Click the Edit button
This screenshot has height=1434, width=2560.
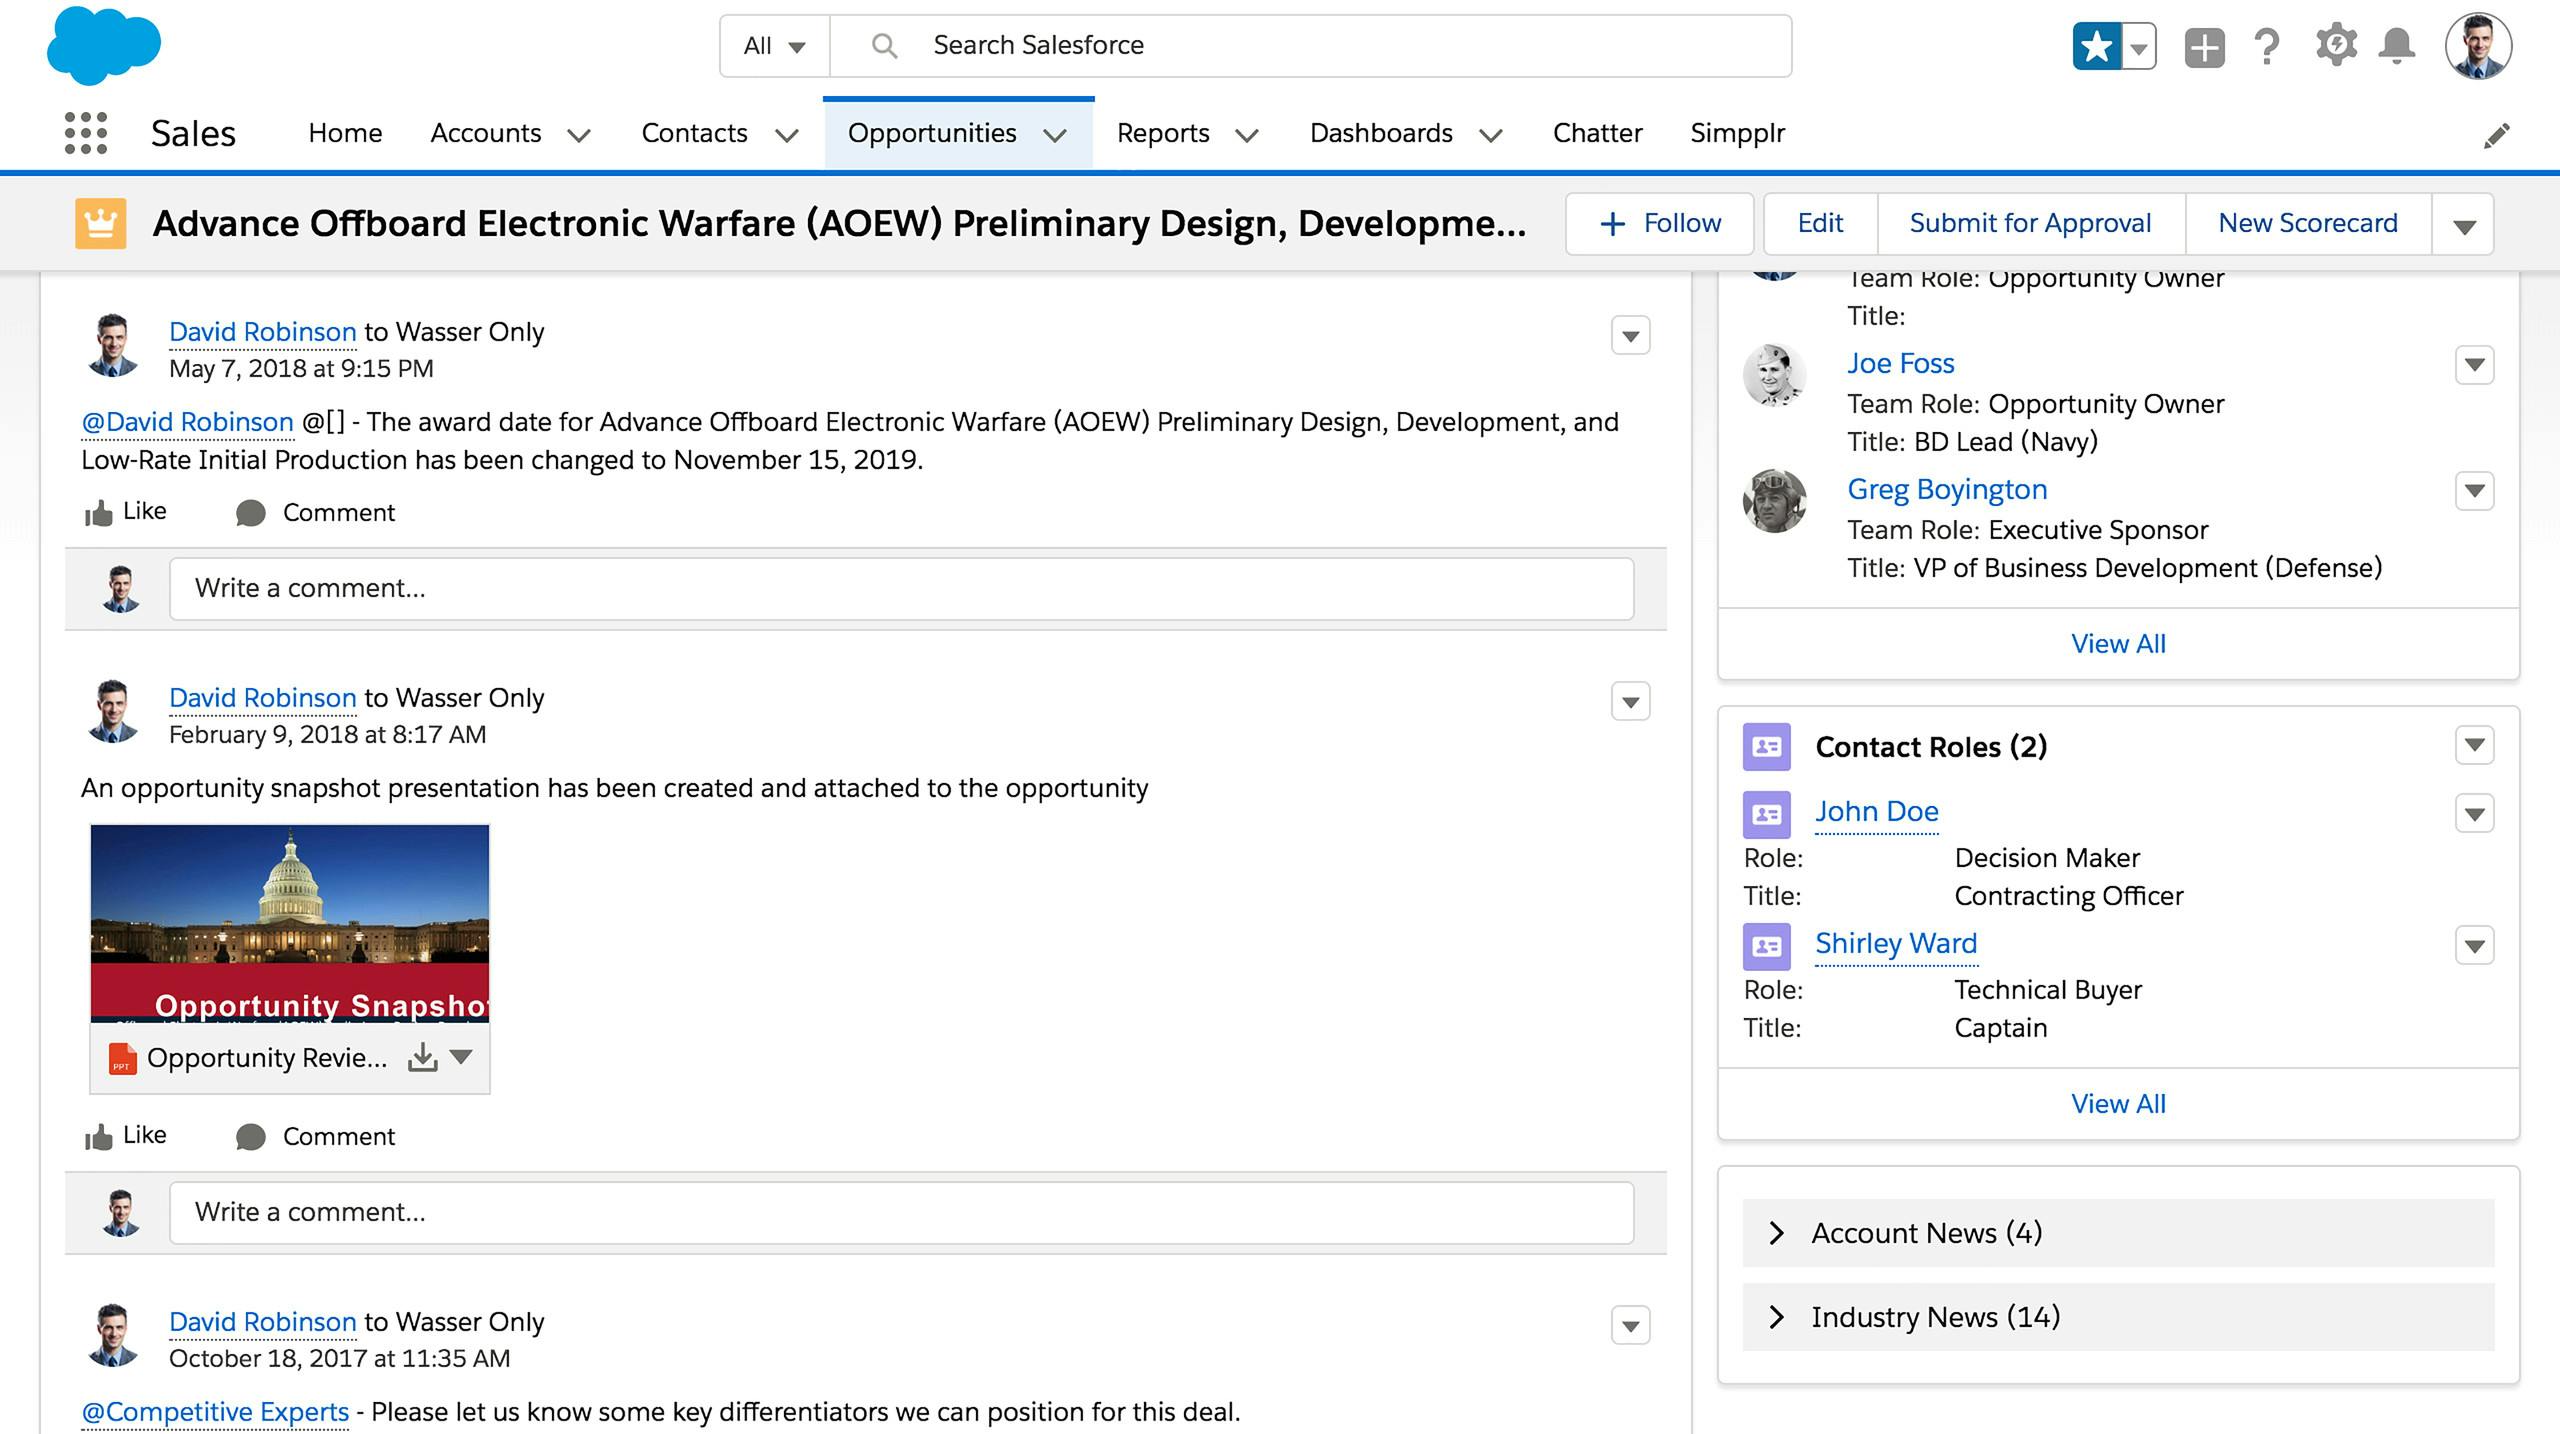click(x=1820, y=224)
